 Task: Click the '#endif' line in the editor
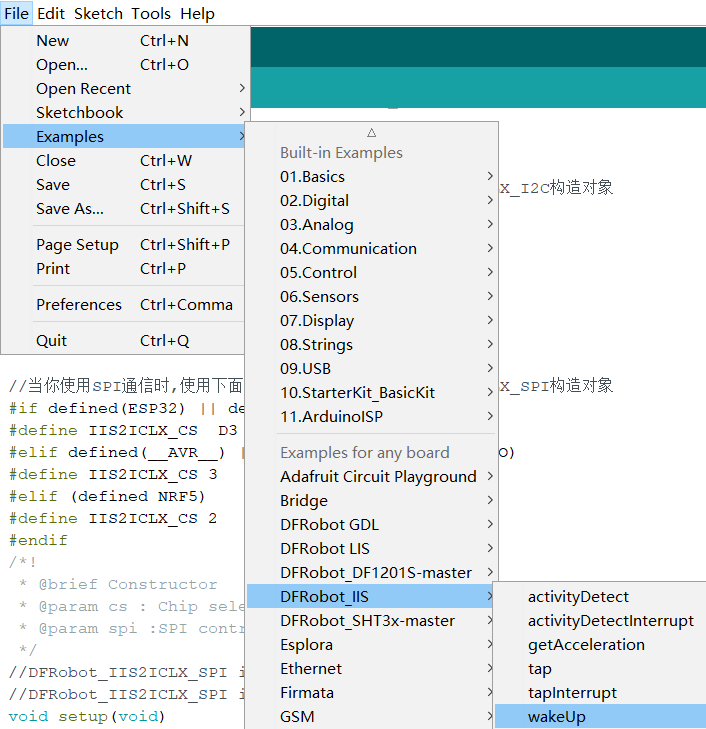[x=38, y=540]
